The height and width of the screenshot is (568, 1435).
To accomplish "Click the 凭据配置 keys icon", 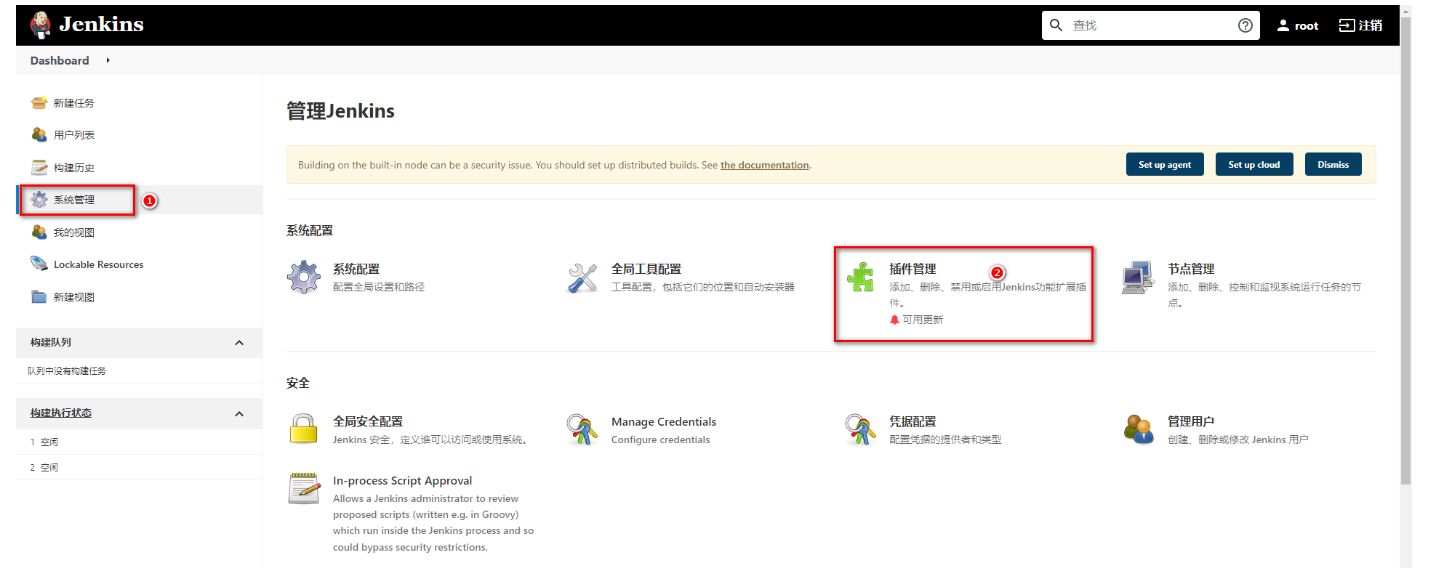I will coord(860,429).
